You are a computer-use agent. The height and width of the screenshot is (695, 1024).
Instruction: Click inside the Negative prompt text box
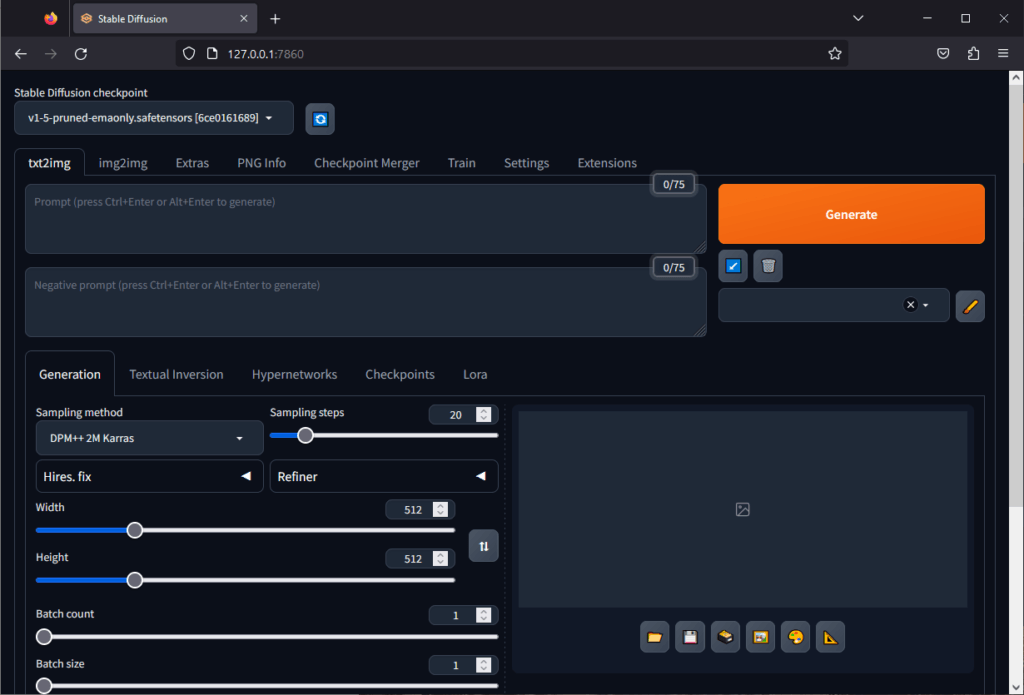(x=365, y=302)
